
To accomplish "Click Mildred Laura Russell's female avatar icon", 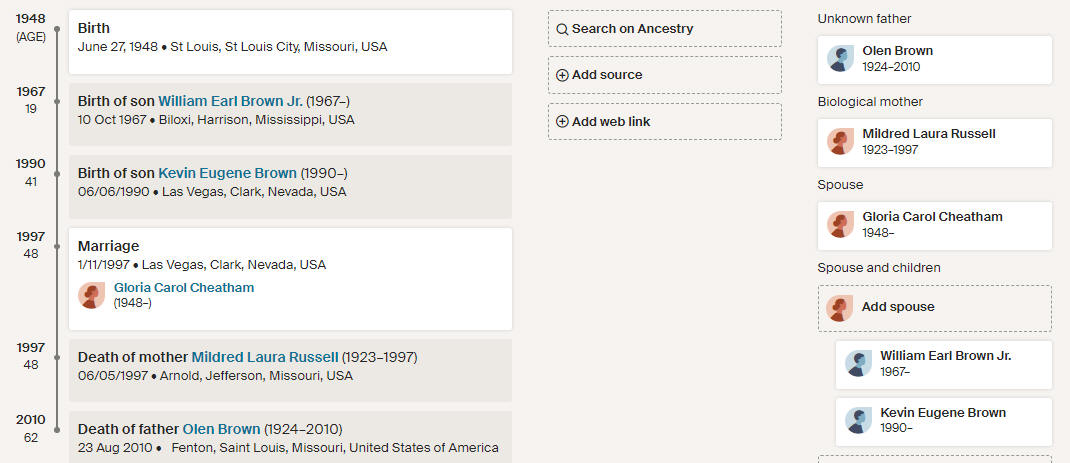I will [x=841, y=141].
